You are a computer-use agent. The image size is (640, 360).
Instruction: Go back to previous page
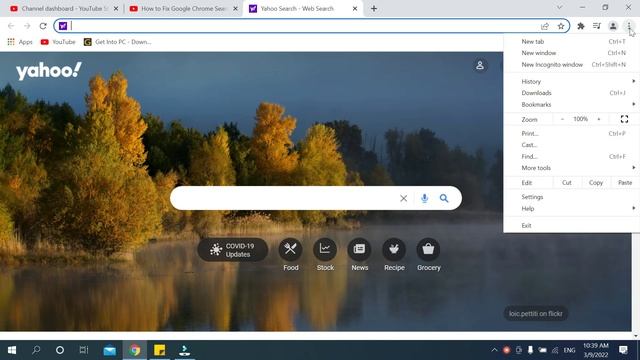coord(11,26)
